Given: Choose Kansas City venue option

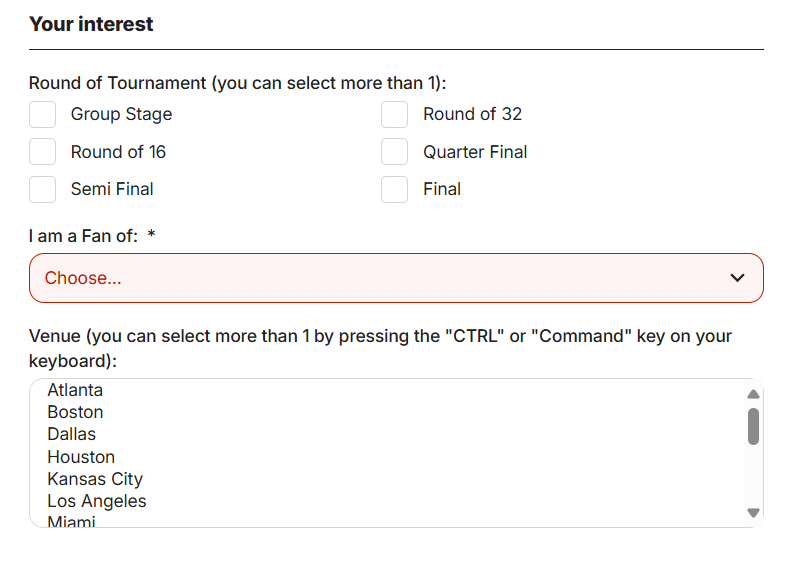Looking at the screenshot, I should (95, 479).
